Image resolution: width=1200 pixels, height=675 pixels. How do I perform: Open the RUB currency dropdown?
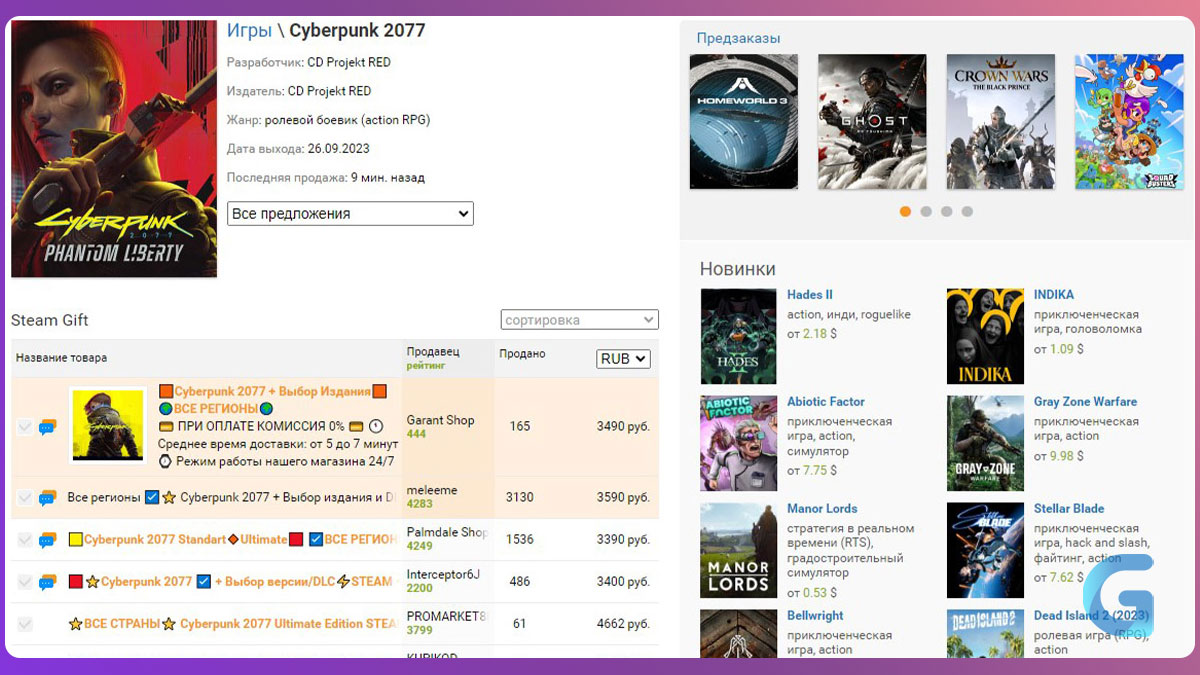pos(623,358)
